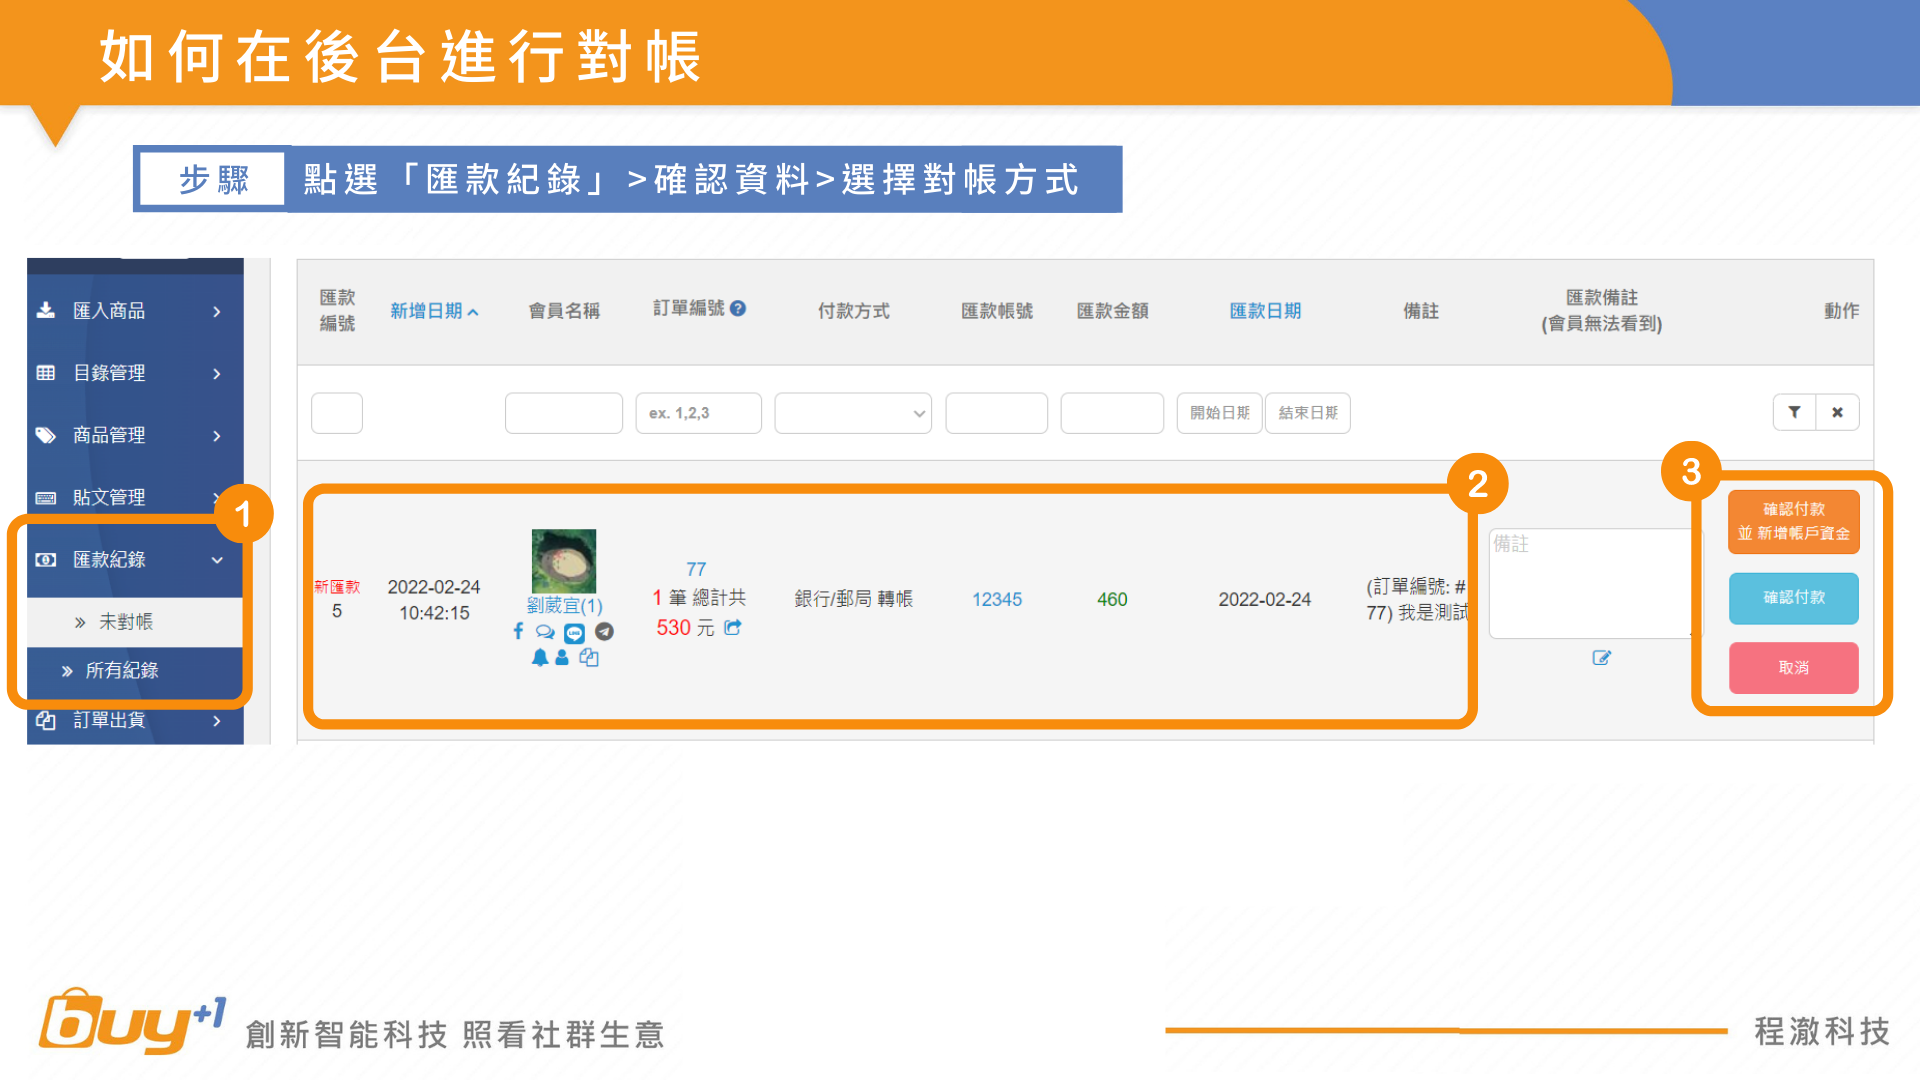This screenshot has width=1920, height=1080.
Task: Select 所有紀錄 submenu item
Action: (x=121, y=670)
